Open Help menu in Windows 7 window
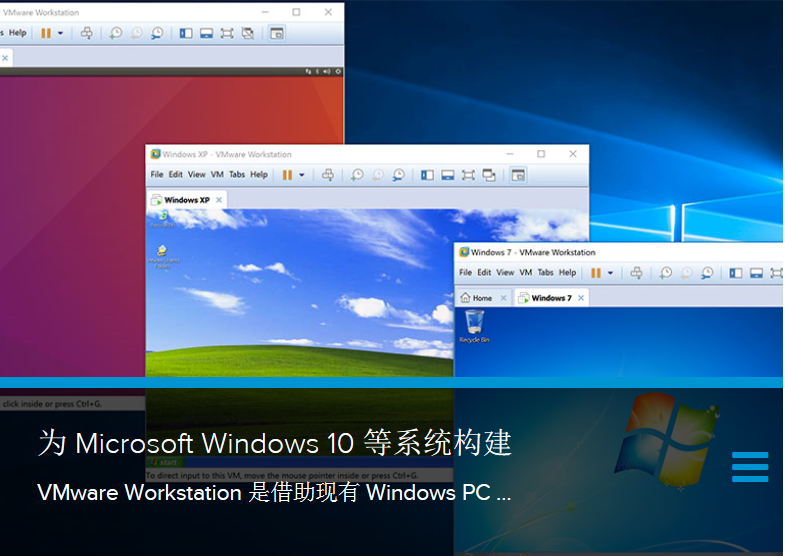785x556 pixels. (567, 272)
